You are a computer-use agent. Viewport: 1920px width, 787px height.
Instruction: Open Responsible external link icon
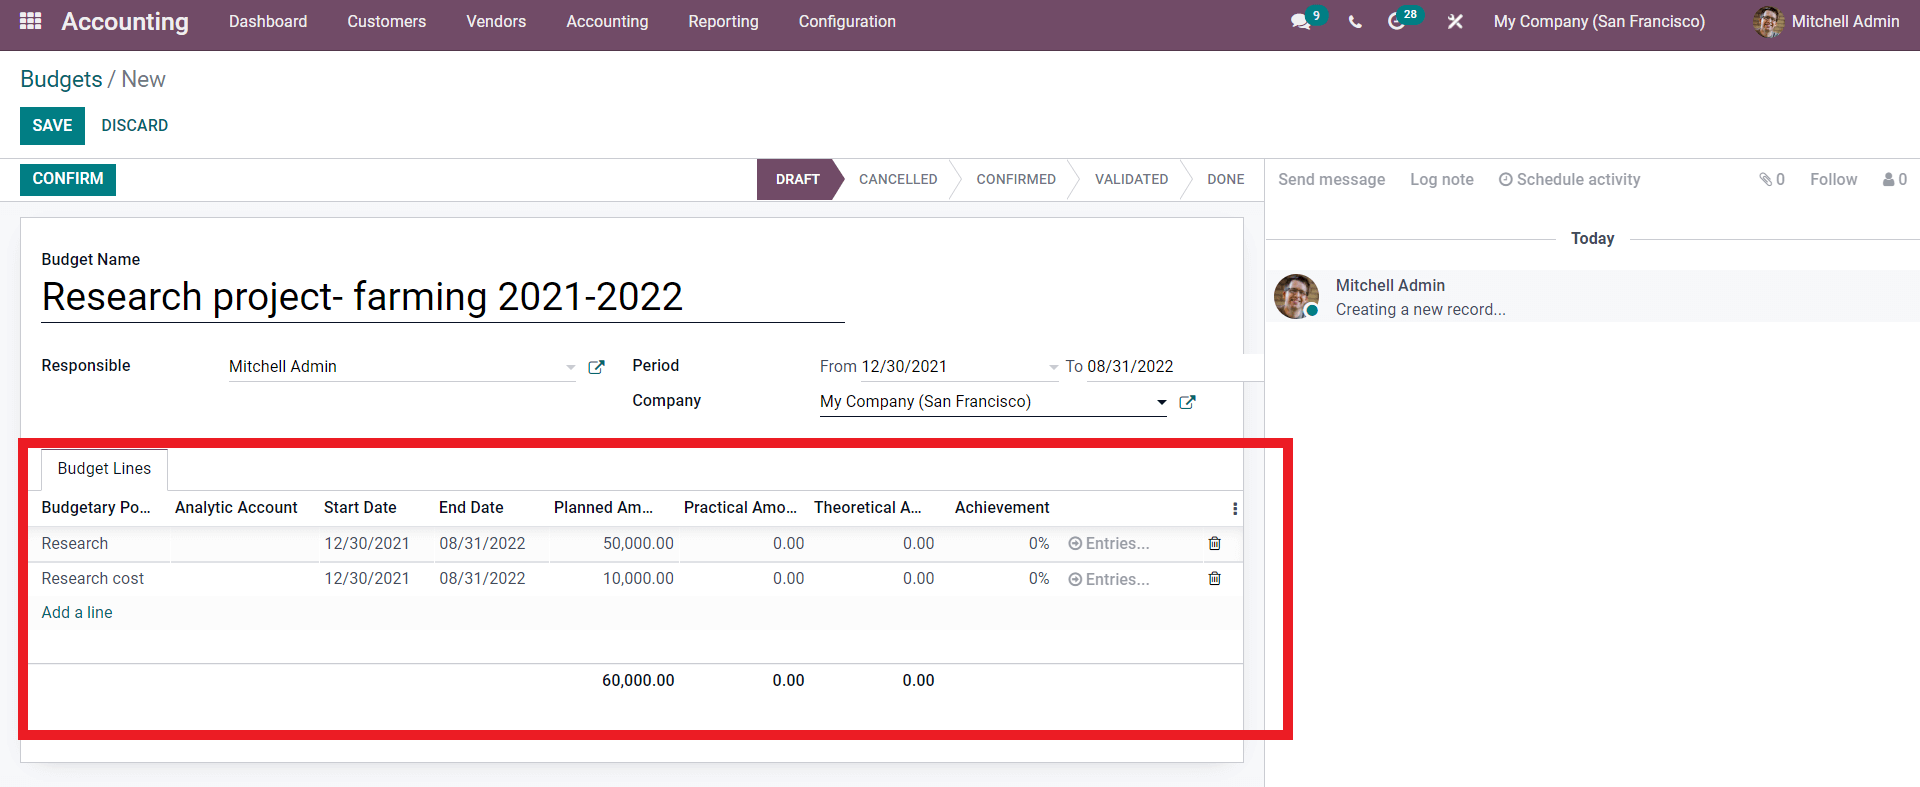(596, 367)
